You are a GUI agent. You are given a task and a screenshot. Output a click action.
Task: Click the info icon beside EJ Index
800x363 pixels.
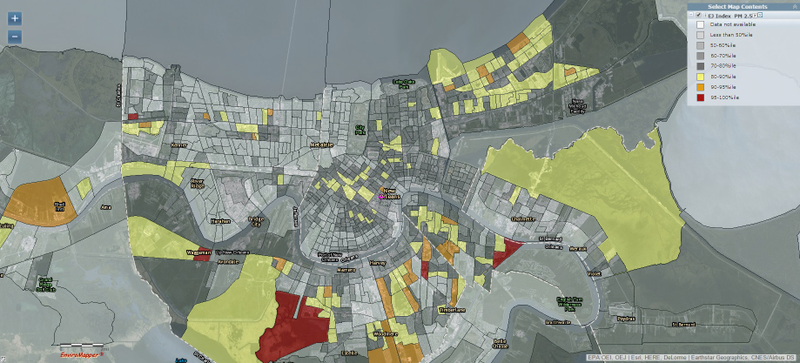[x=705, y=15]
